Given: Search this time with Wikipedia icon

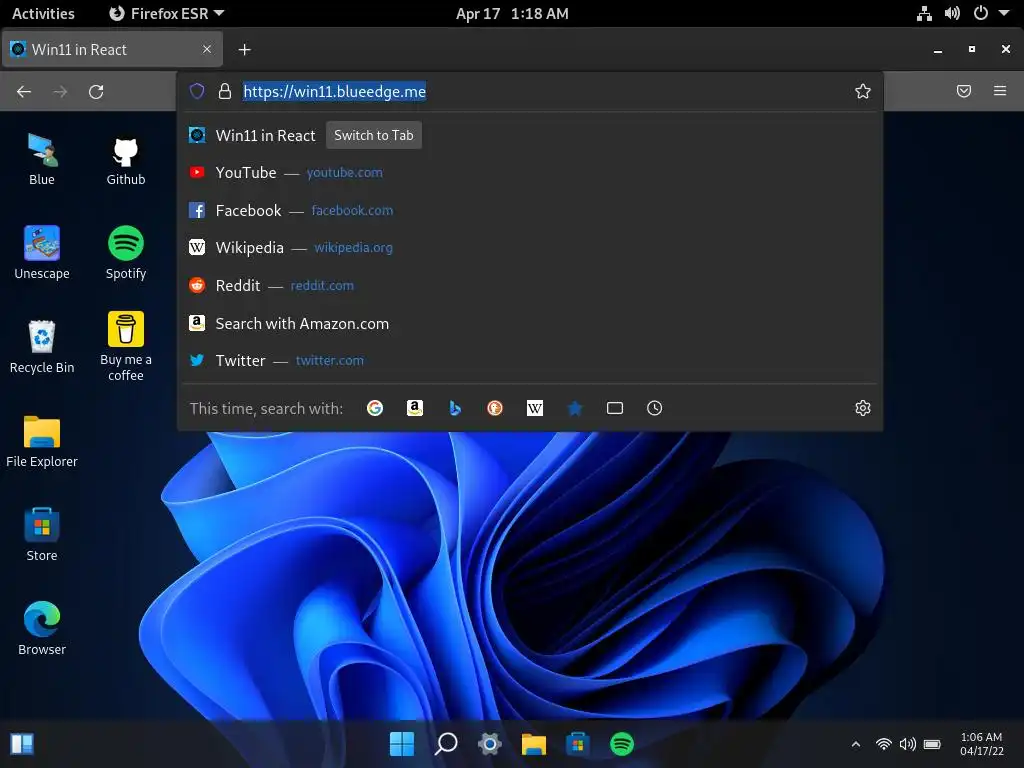Looking at the screenshot, I should [x=535, y=408].
